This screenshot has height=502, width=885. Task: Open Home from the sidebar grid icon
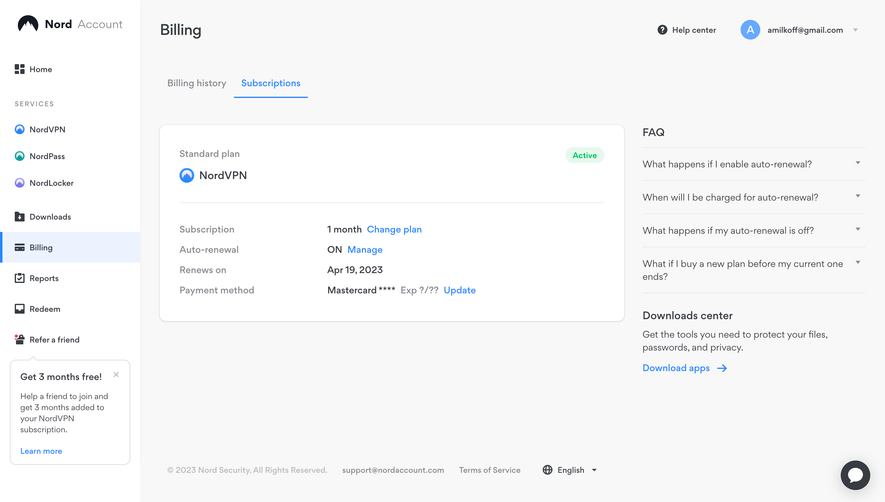coord(20,69)
